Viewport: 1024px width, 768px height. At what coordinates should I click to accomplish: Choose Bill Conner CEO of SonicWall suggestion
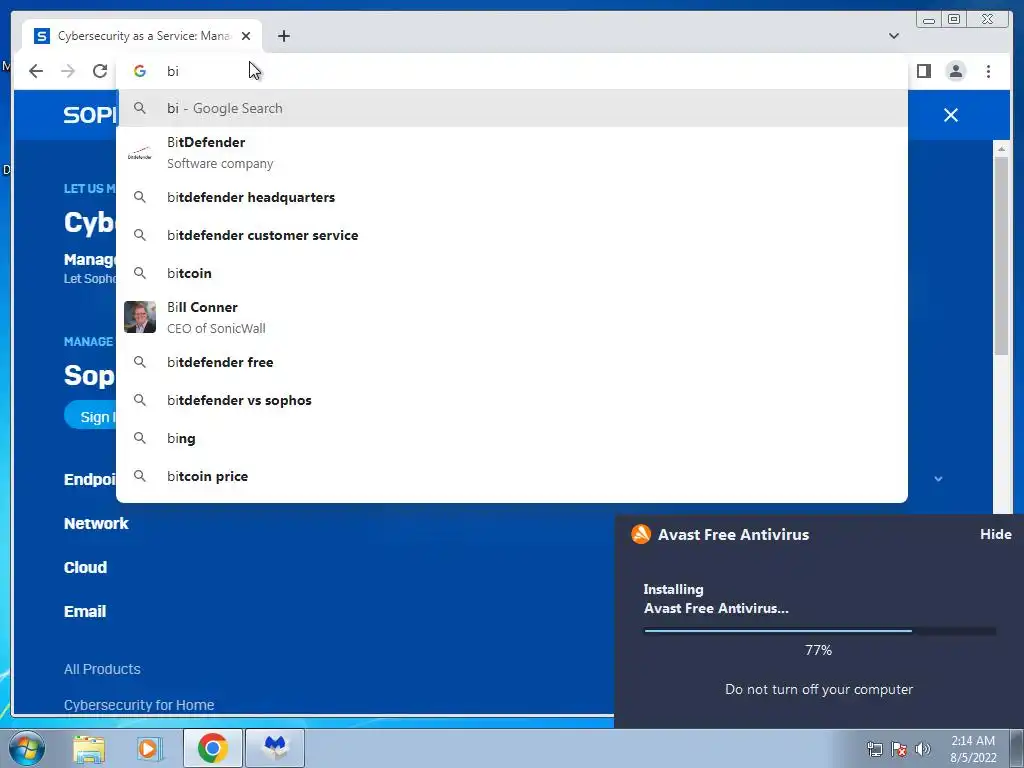click(x=512, y=317)
